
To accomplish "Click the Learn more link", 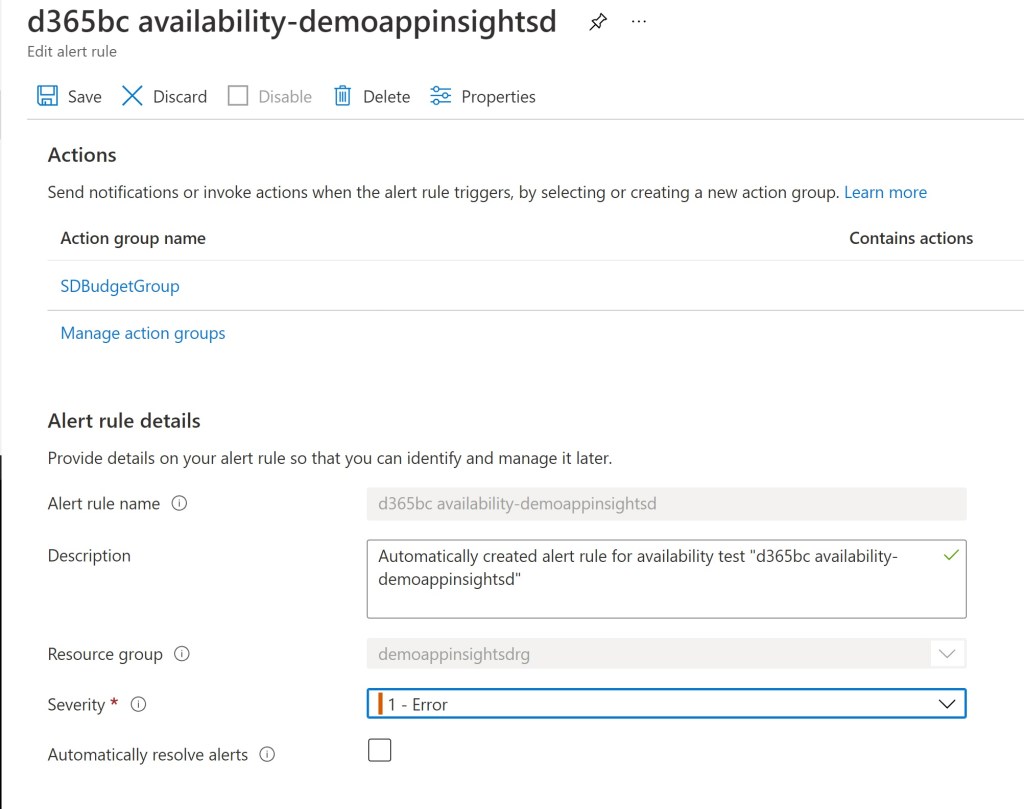I will [885, 192].
